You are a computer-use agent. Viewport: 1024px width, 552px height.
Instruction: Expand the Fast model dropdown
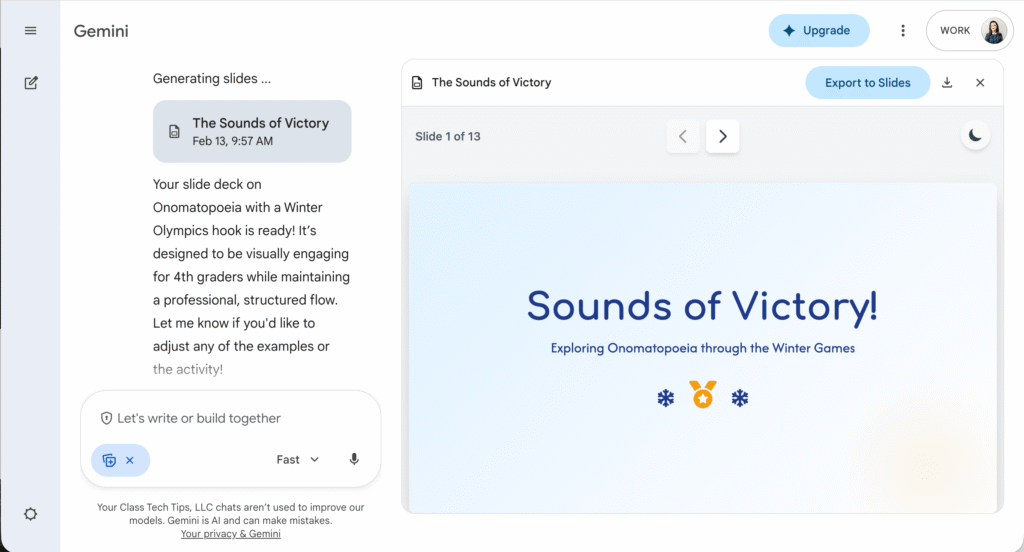click(298, 460)
